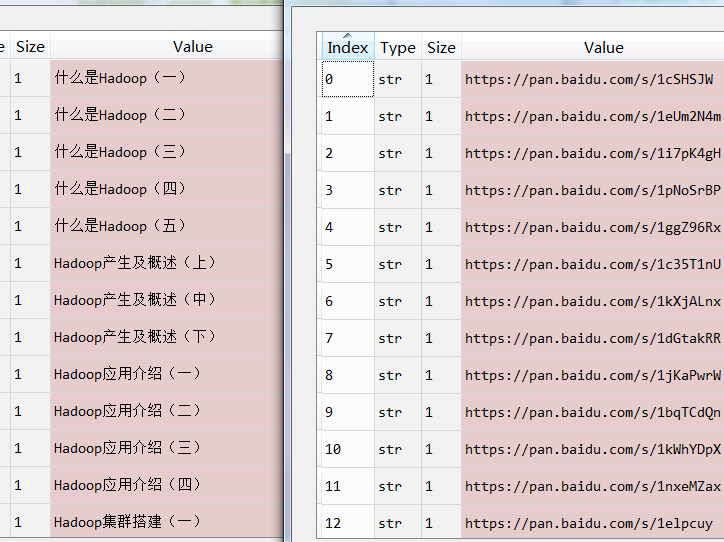Click the str type cell in row 0
724x542 pixels.
tap(398, 79)
